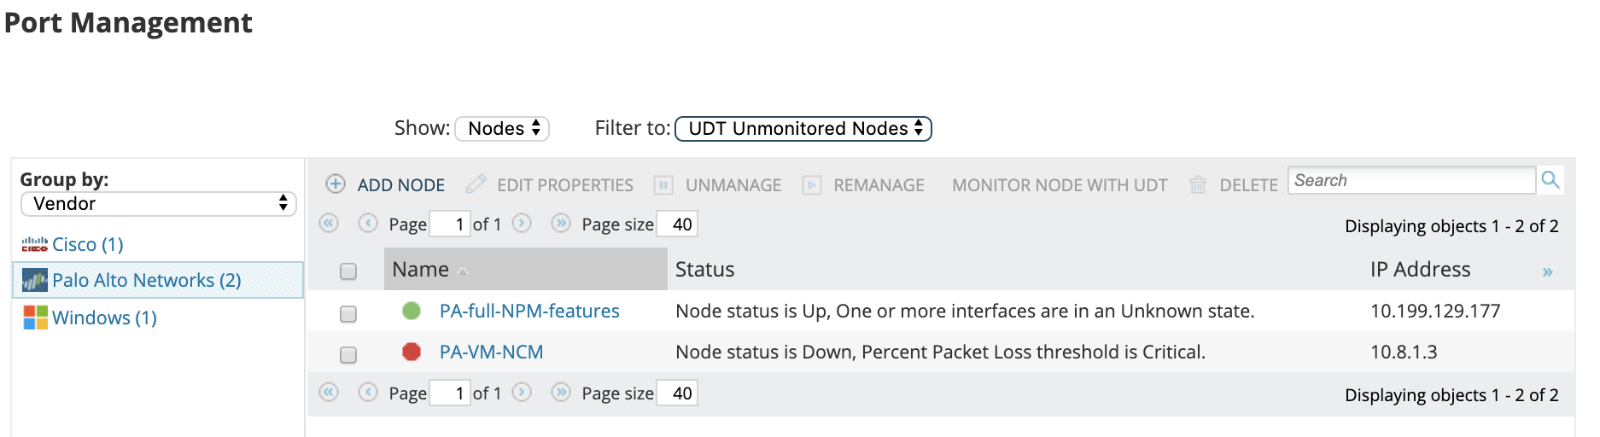Select the Cisco (1) vendor group
Screen dimensions: 1600x437
tap(87, 245)
